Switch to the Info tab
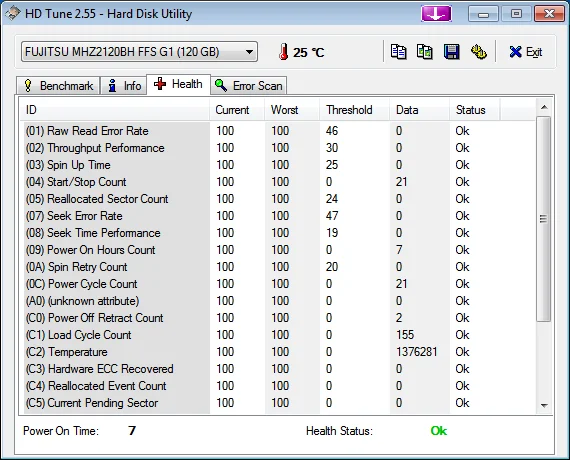This screenshot has width=570, height=460. (124, 86)
